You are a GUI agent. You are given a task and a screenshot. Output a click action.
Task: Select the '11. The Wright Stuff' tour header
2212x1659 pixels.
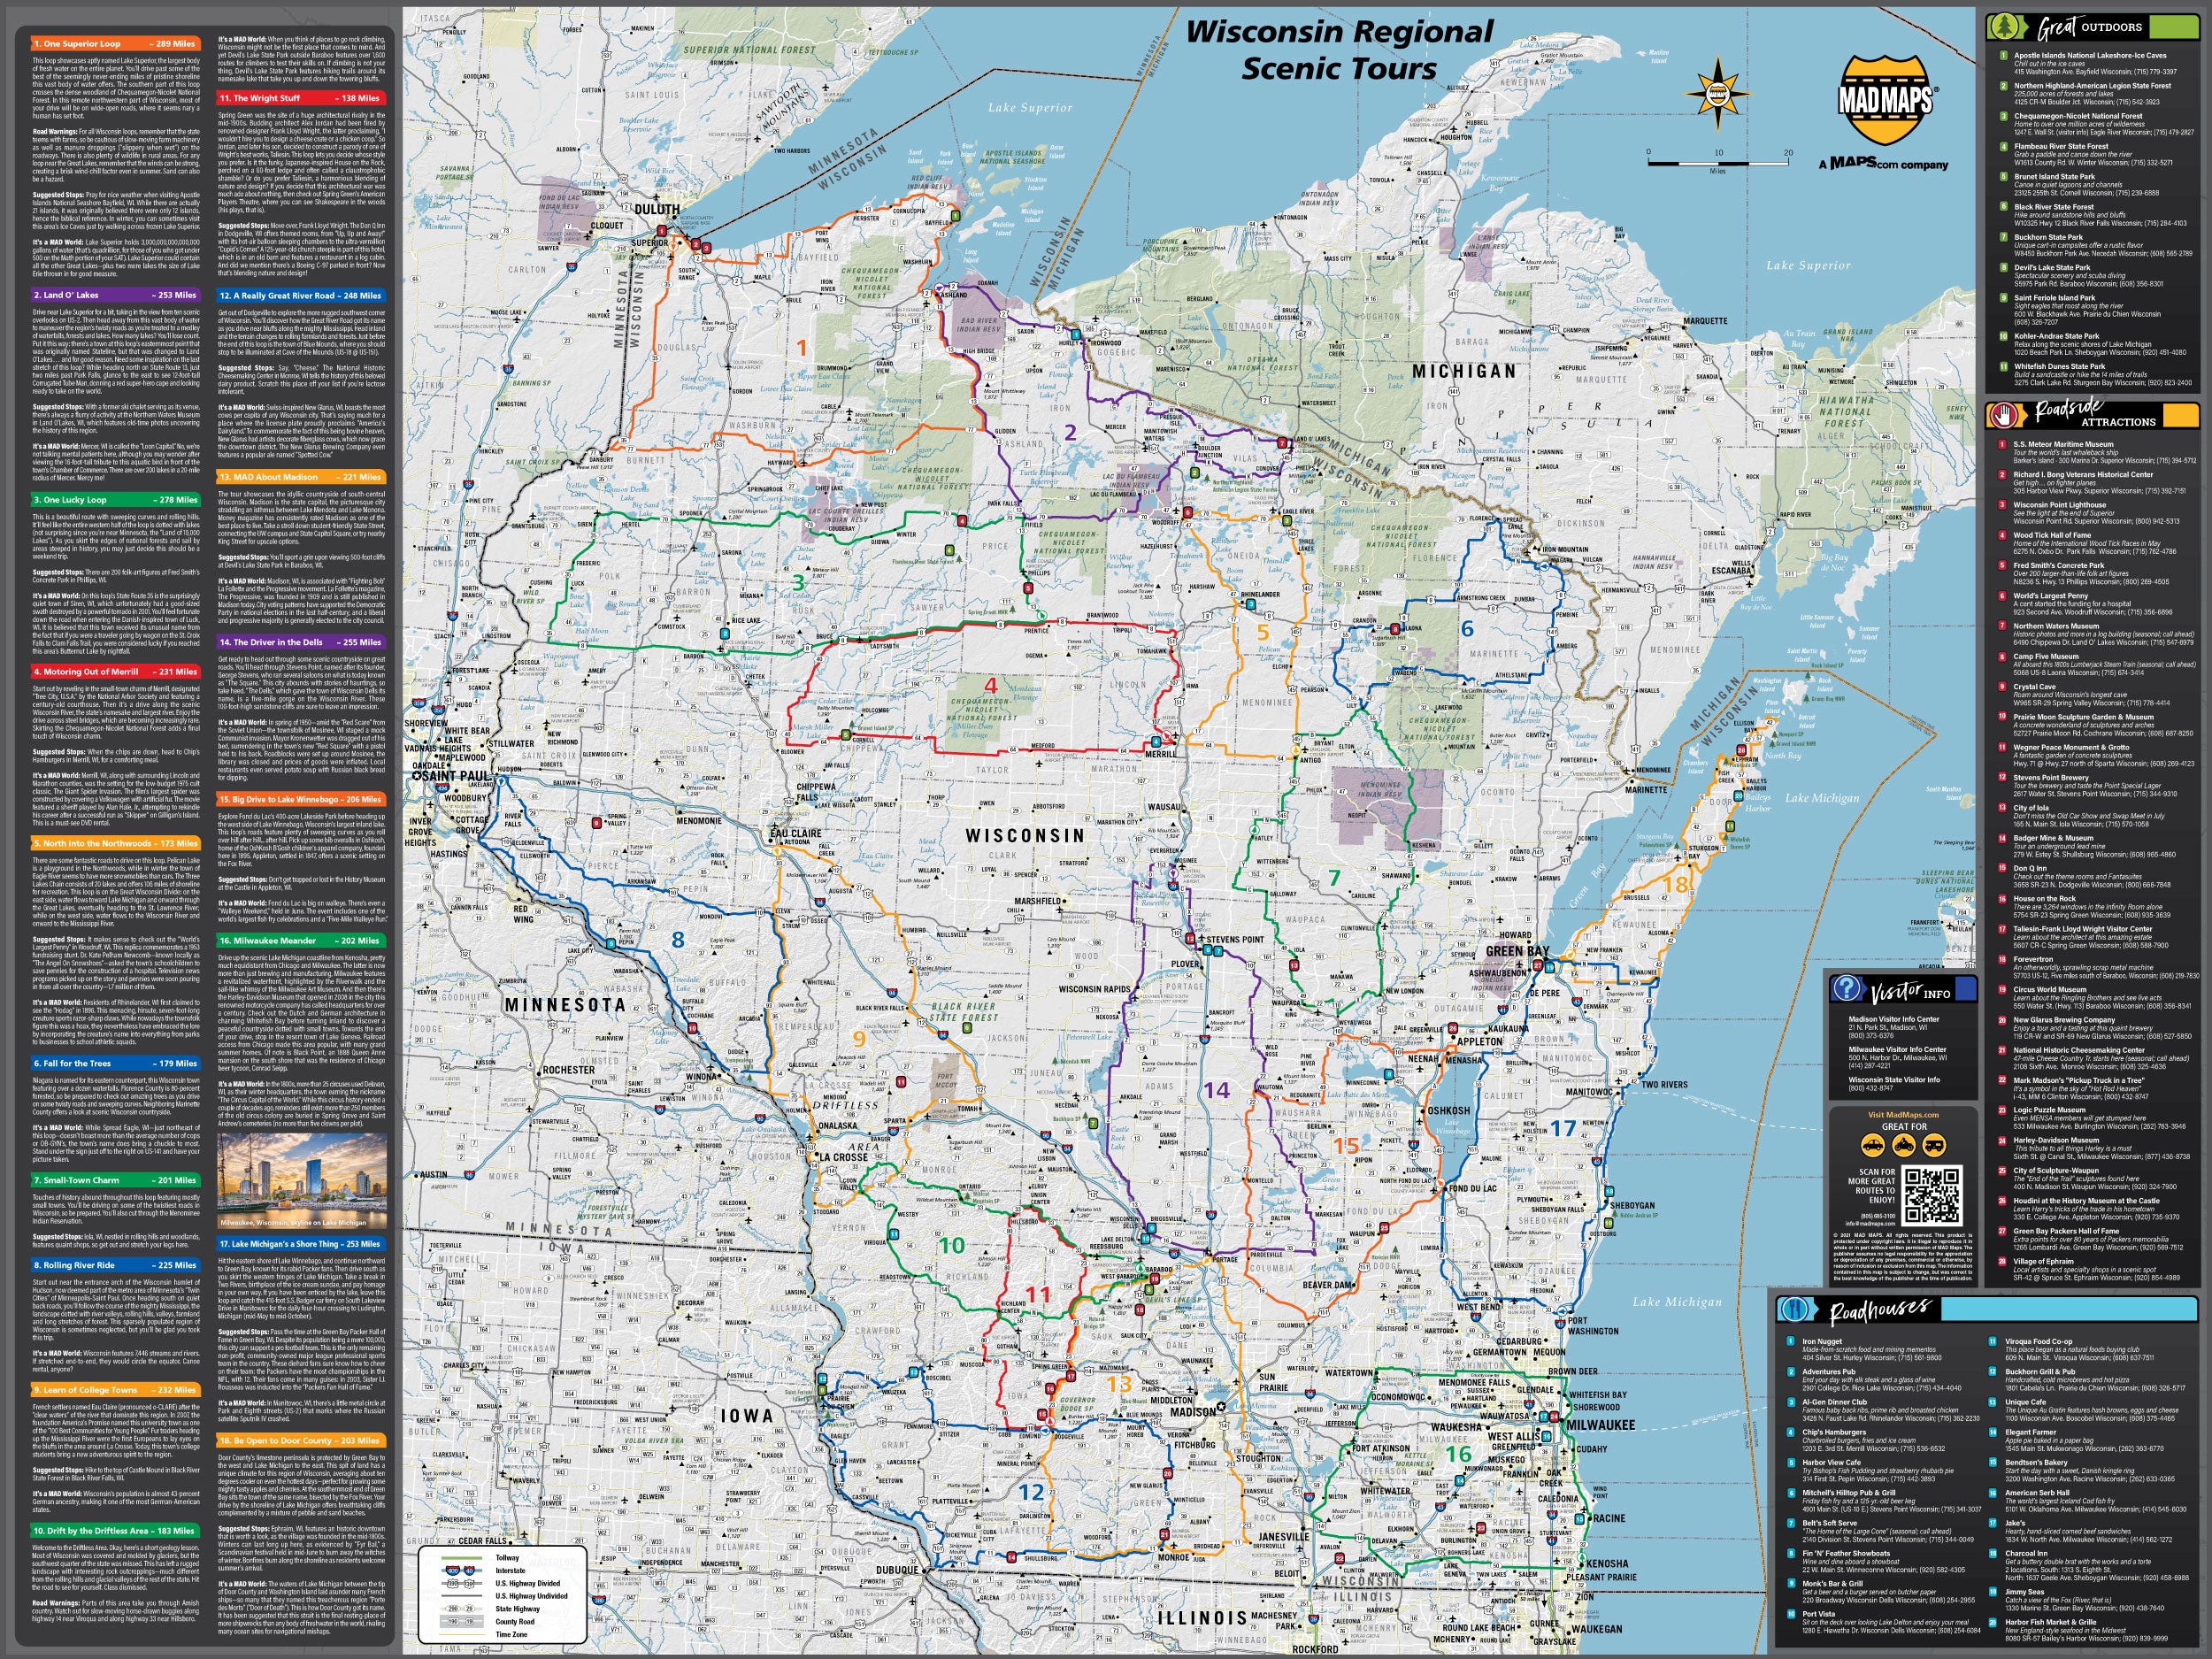point(301,98)
